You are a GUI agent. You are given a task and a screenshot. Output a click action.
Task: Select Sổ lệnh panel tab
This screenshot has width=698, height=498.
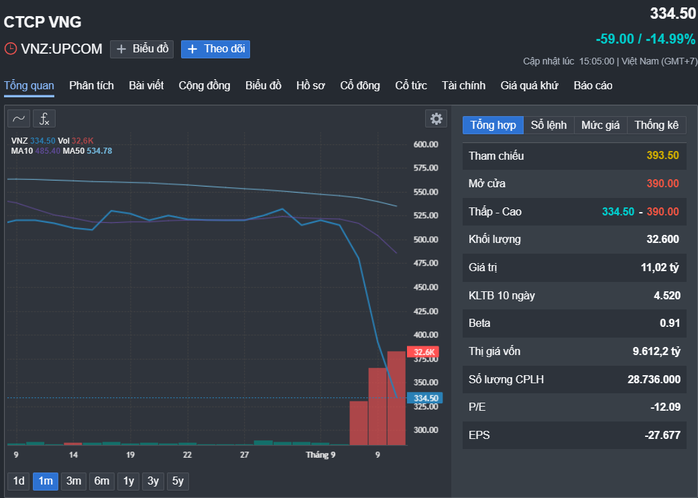549,125
